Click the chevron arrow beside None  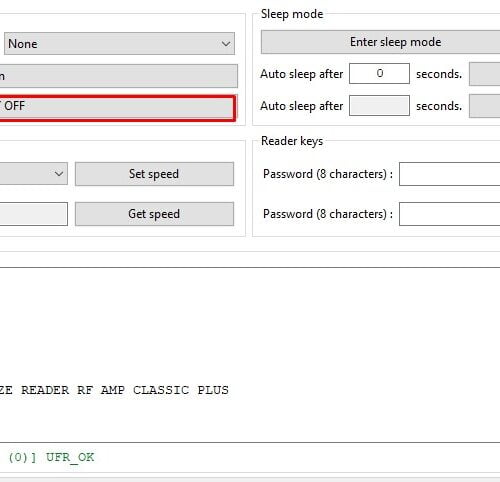tap(226, 44)
